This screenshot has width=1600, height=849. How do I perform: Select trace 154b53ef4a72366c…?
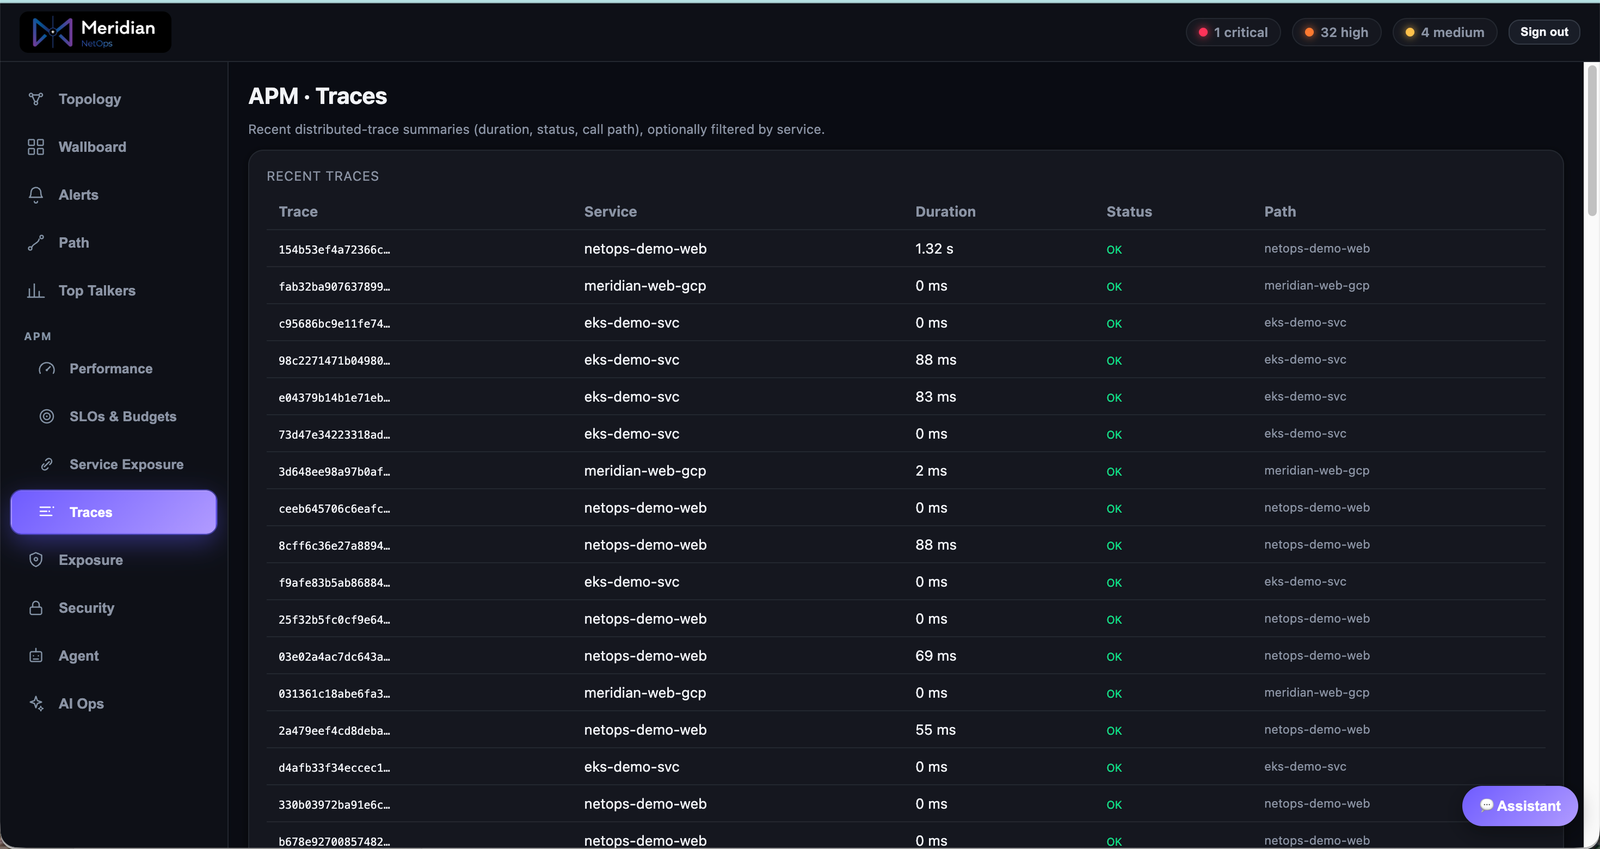pos(334,250)
